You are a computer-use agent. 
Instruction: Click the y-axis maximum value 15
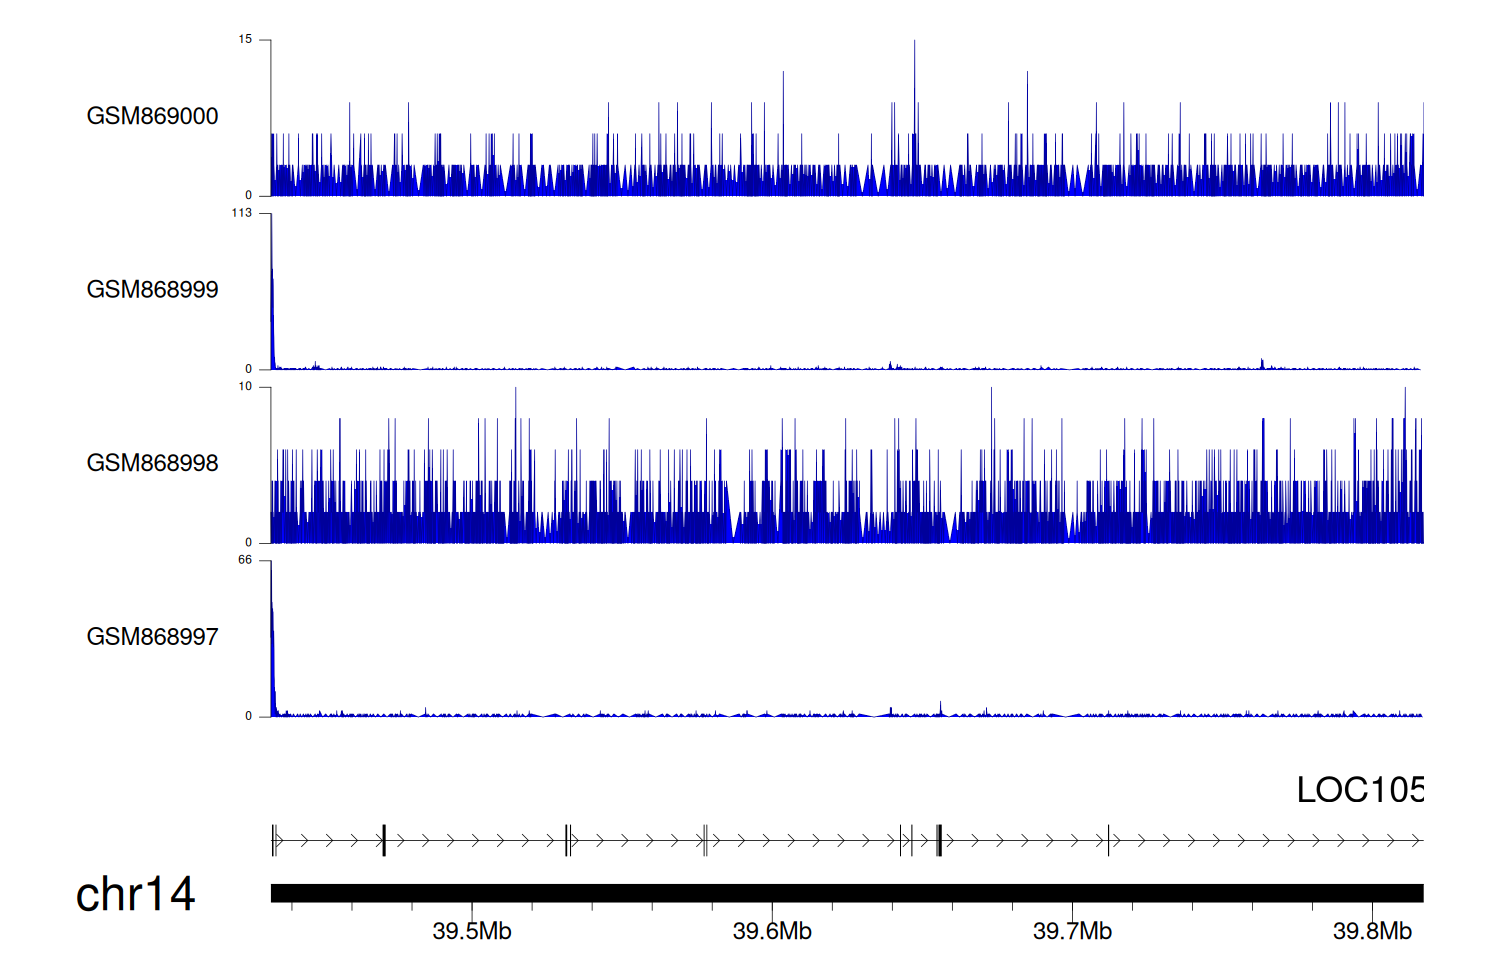245,40
